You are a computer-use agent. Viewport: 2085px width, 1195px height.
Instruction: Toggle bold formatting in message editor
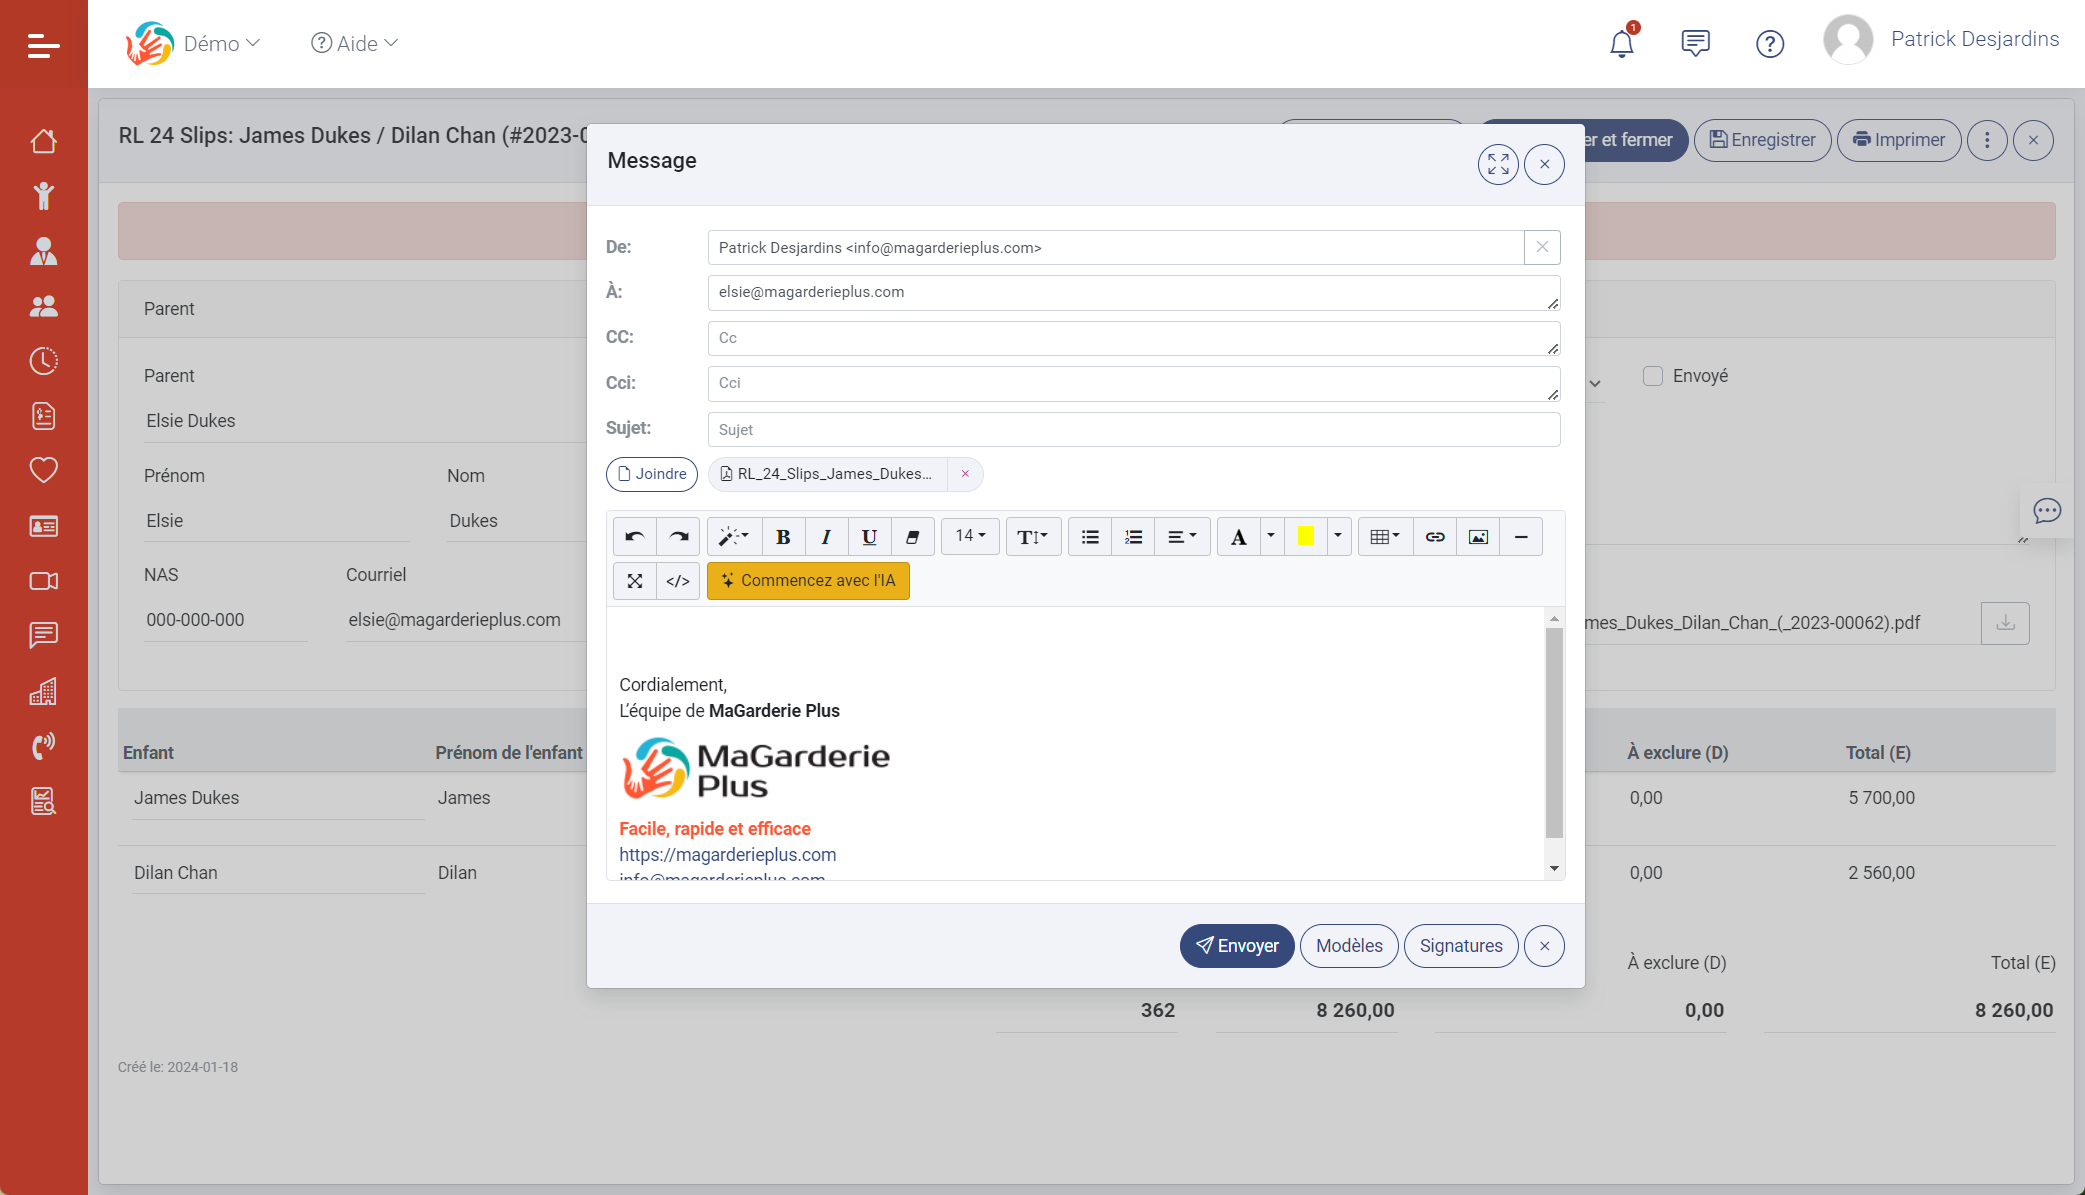coord(783,537)
